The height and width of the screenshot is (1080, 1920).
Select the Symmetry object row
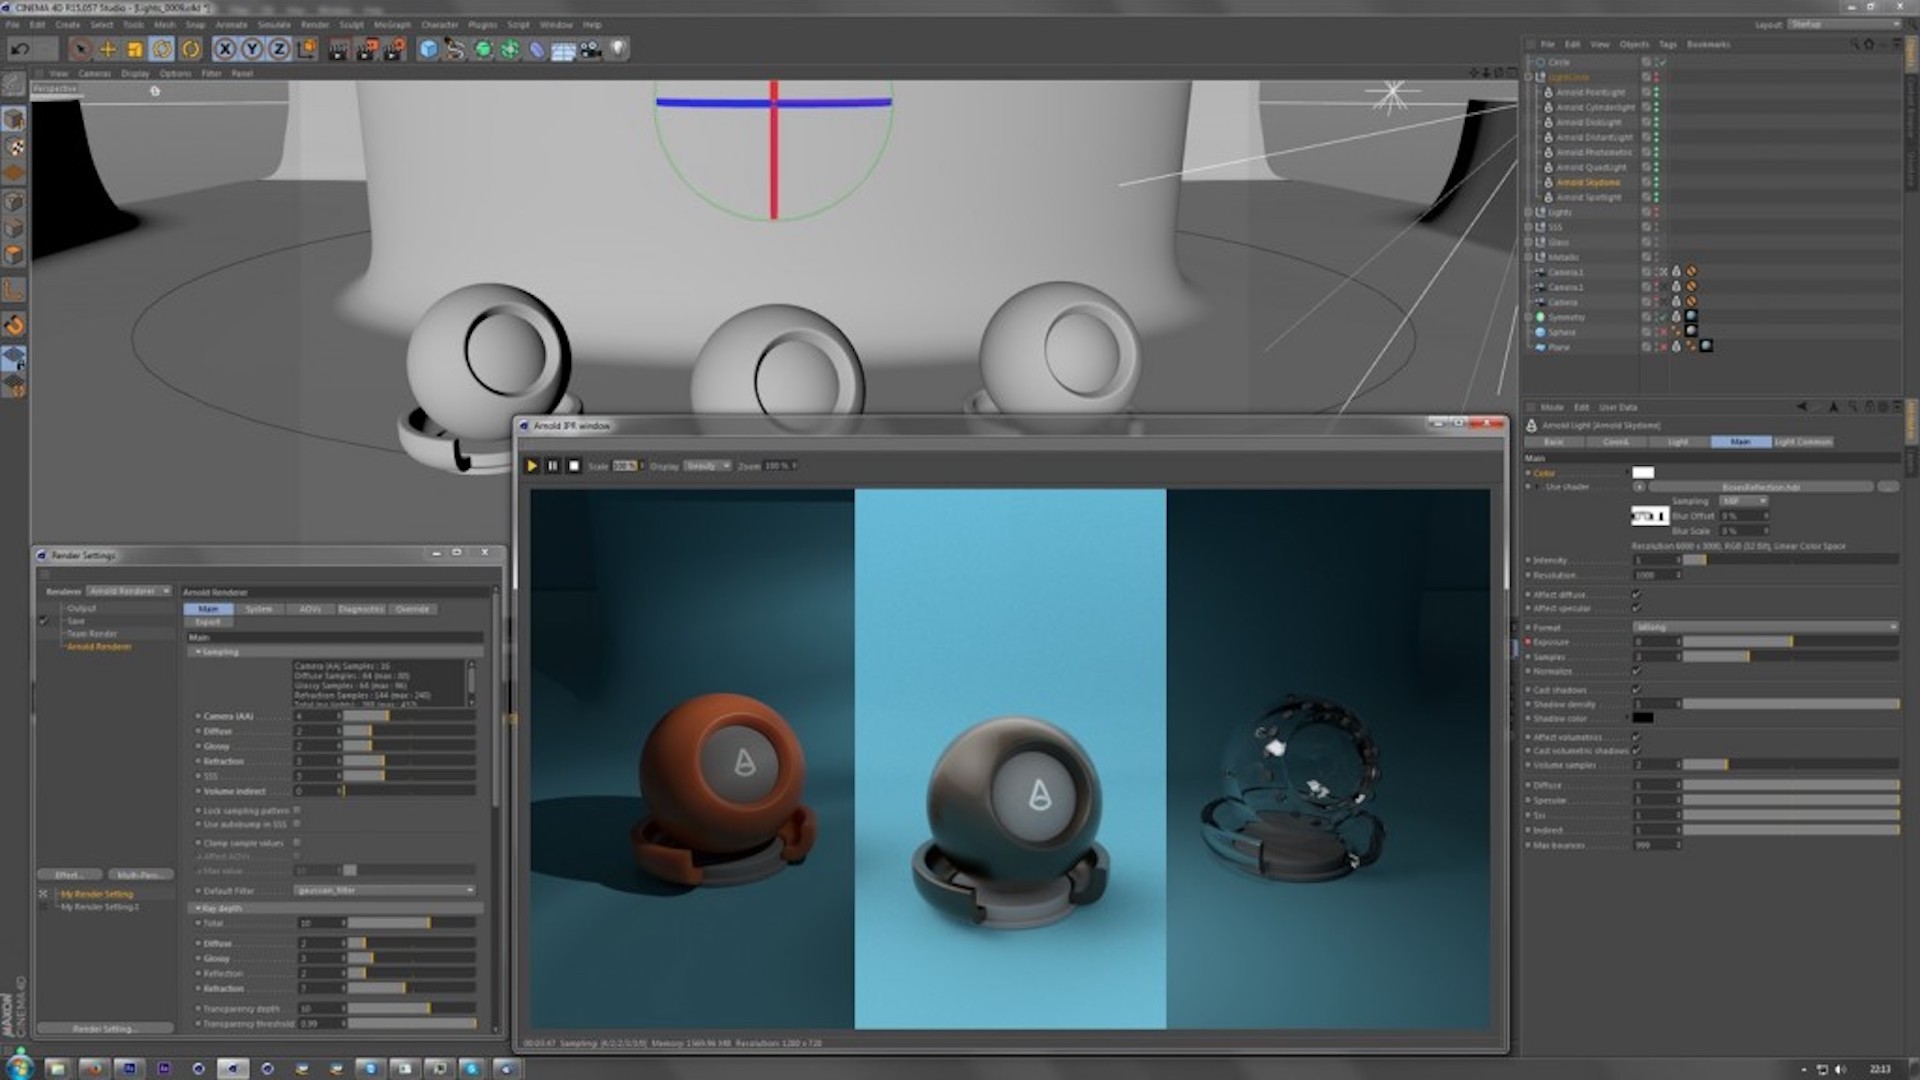tap(1566, 318)
